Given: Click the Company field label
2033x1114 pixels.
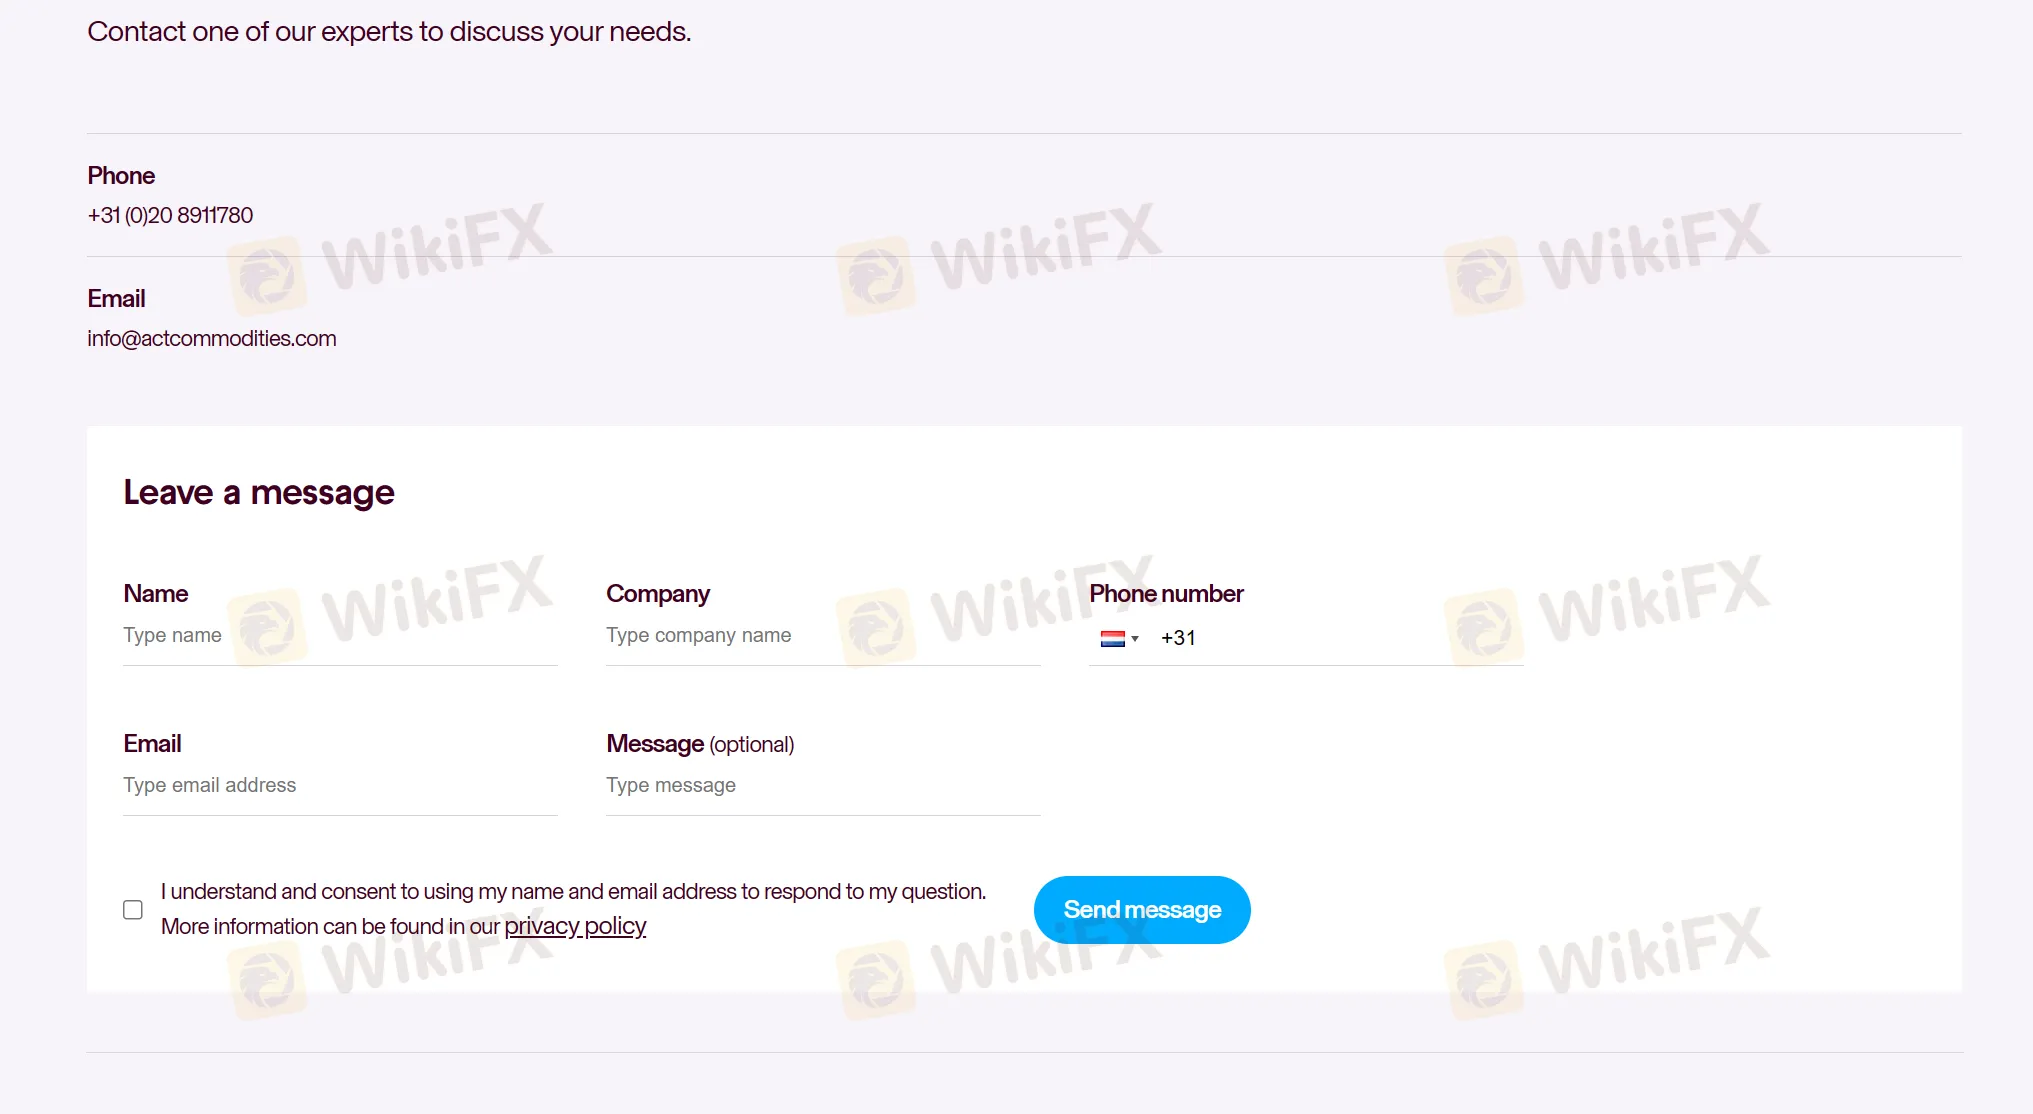Looking at the screenshot, I should pyautogui.click(x=658, y=594).
